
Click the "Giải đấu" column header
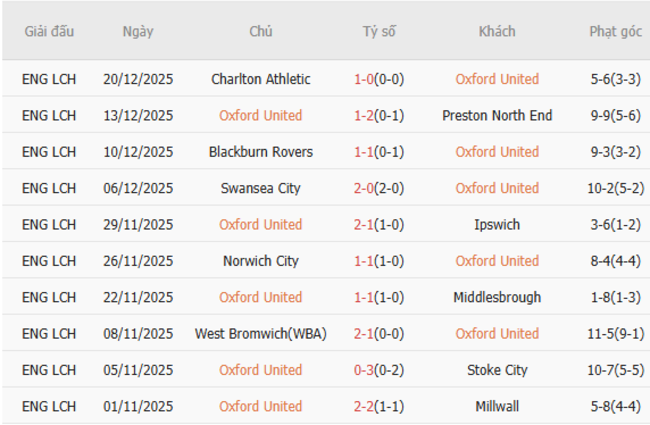49,31
